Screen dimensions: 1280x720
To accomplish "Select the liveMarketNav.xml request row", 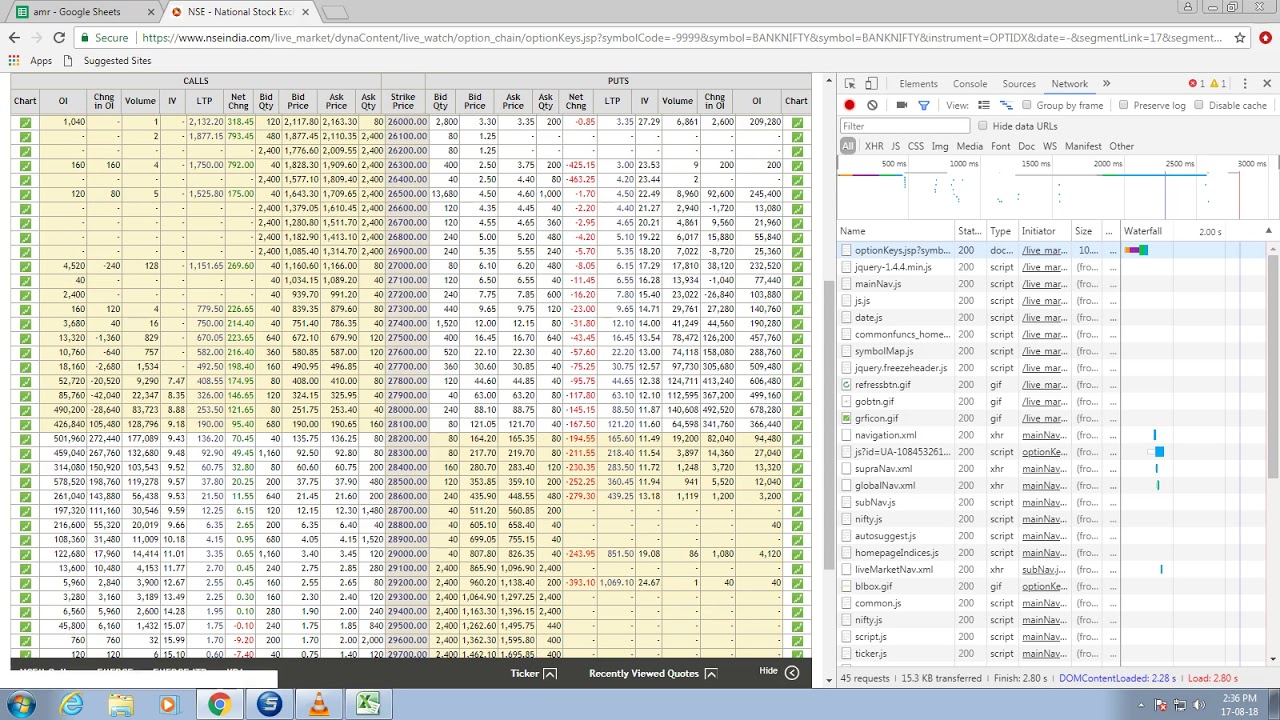I will 1054,569.
